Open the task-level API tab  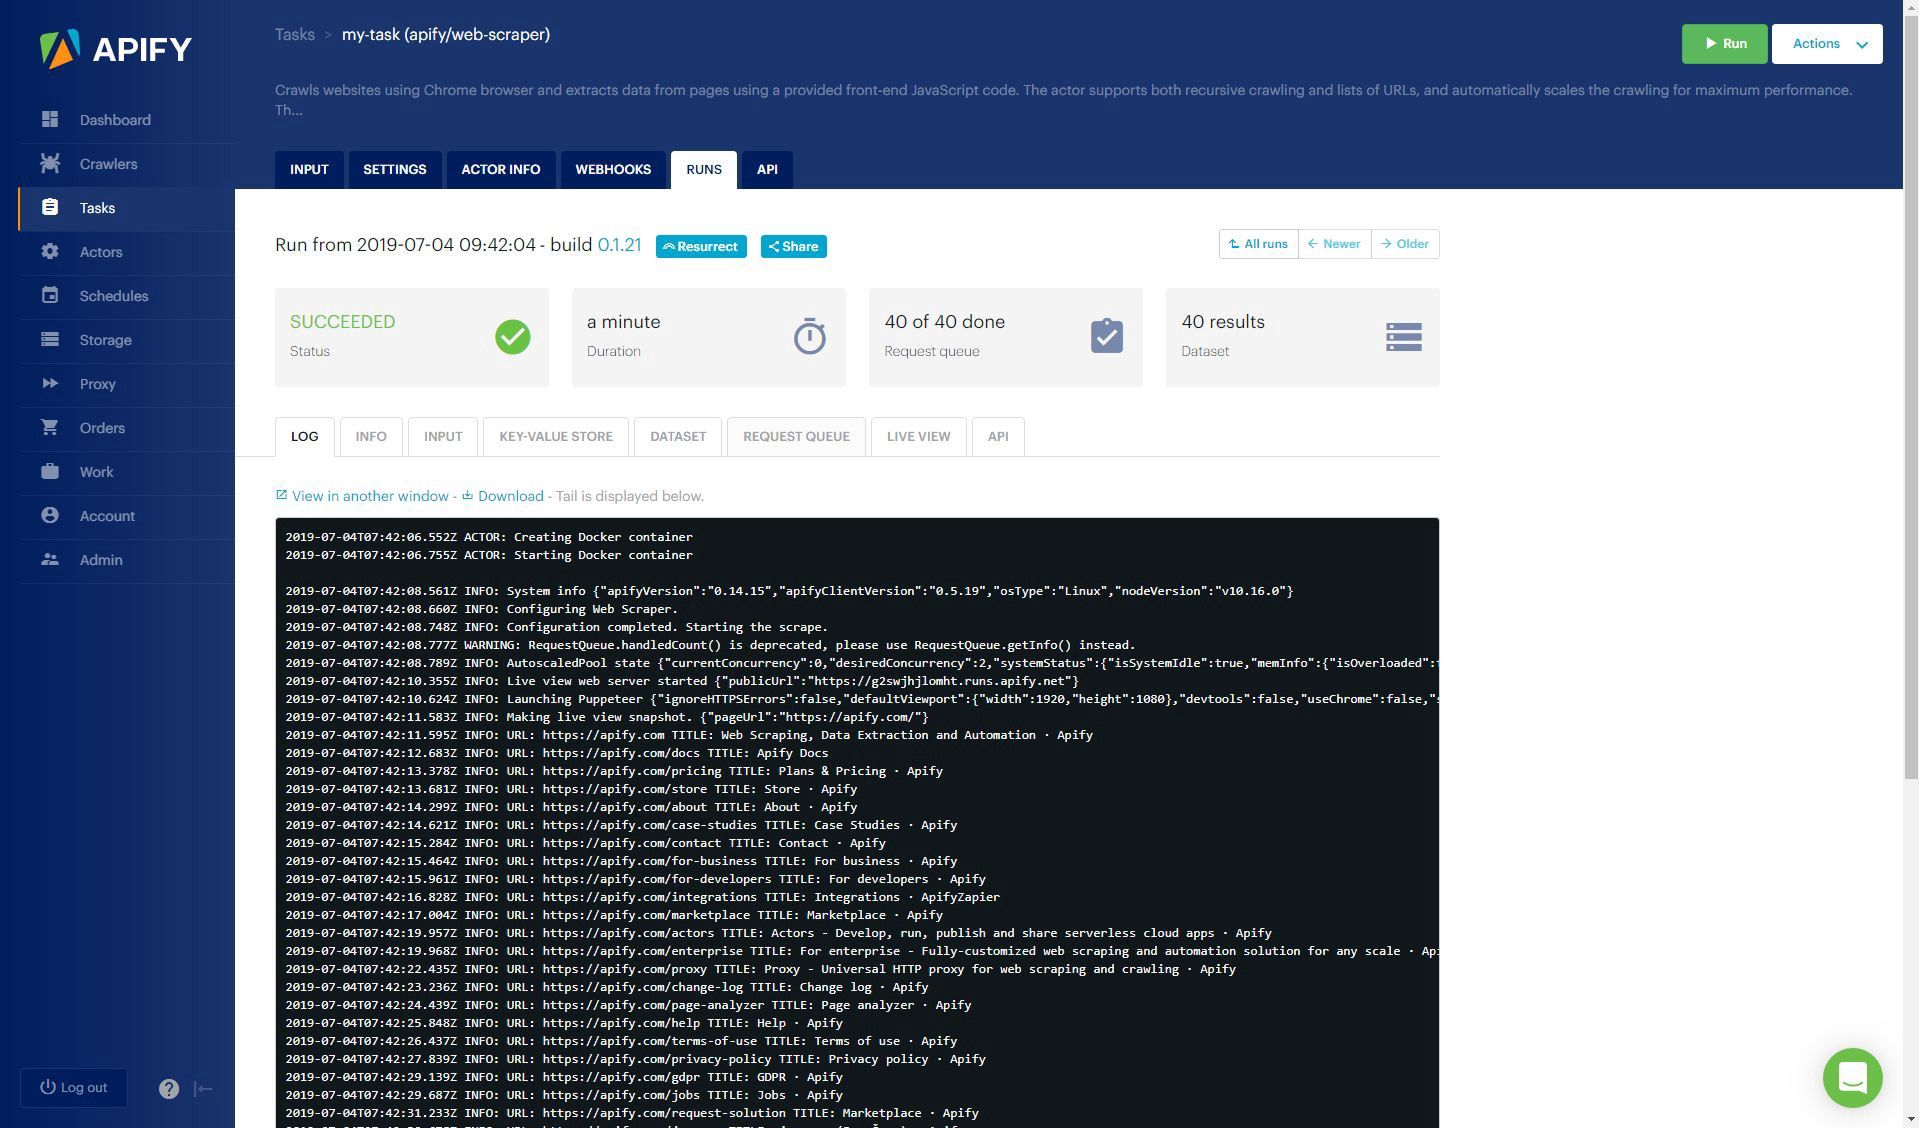[x=767, y=170]
